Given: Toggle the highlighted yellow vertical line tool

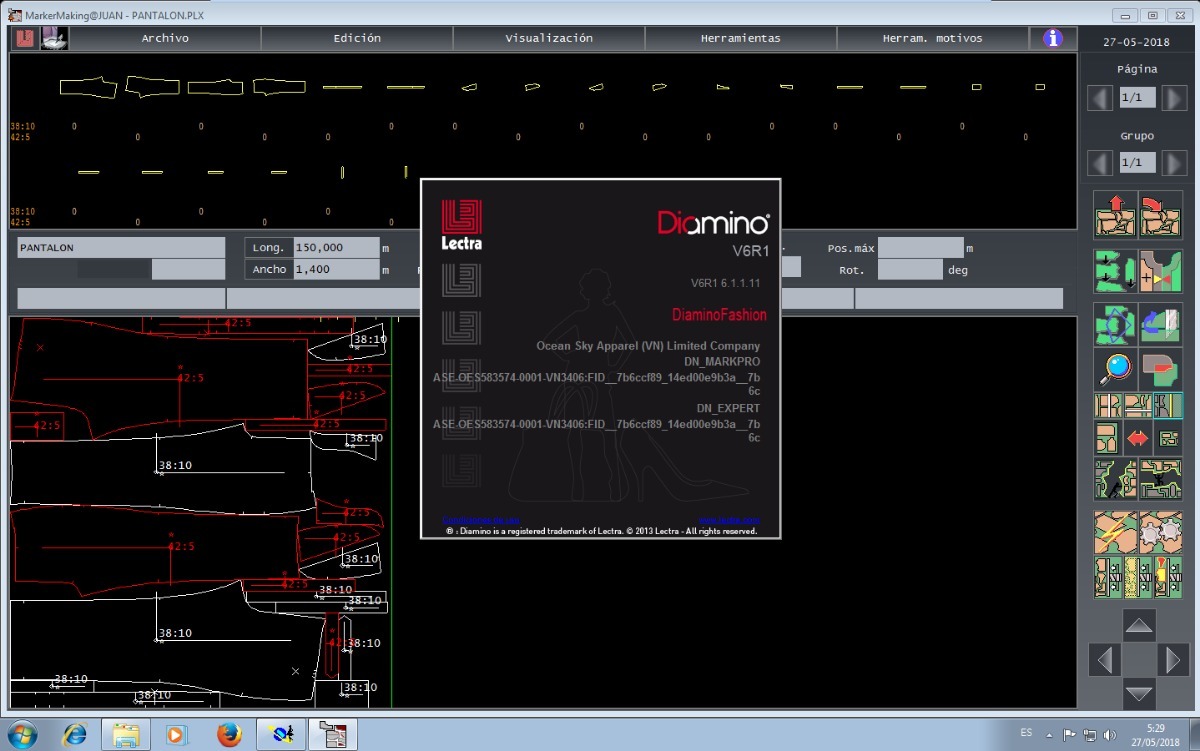Looking at the screenshot, I should pyautogui.click(x=1168, y=405).
